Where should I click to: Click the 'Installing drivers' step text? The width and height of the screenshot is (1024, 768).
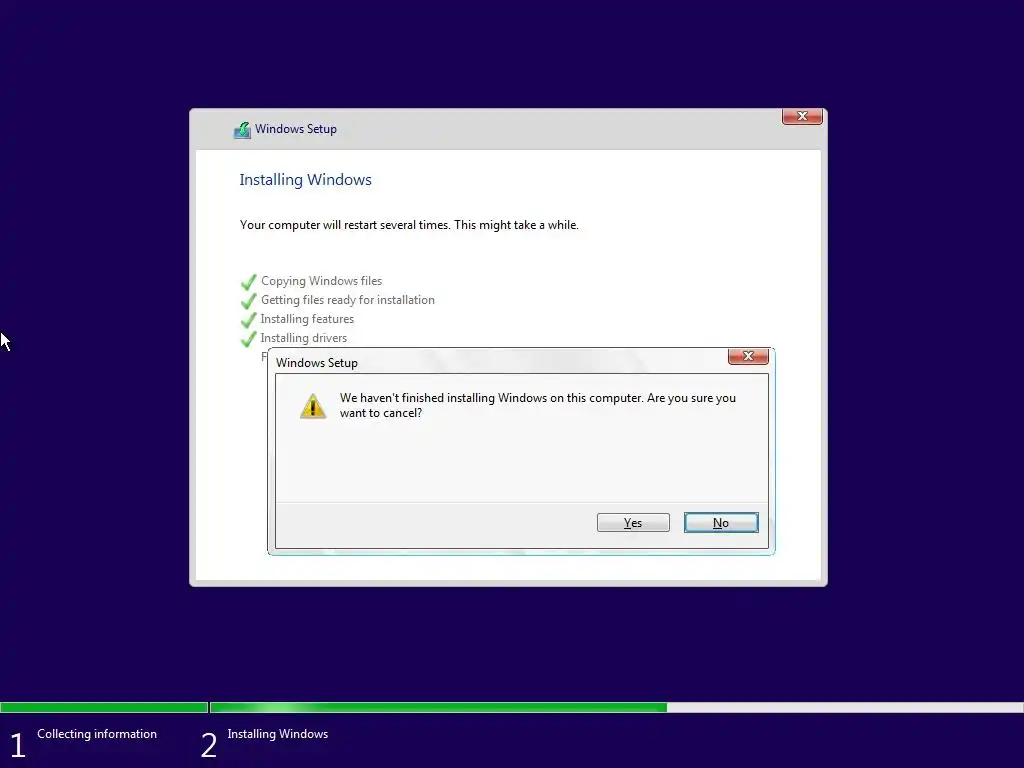point(304,338)
